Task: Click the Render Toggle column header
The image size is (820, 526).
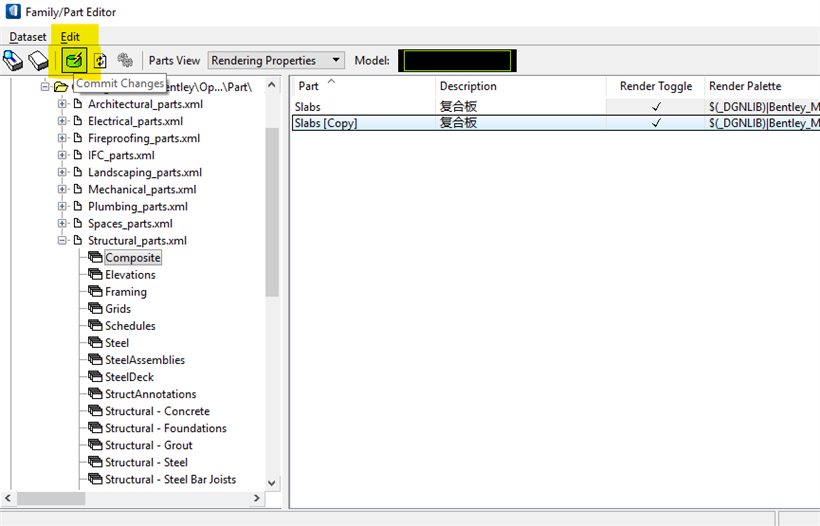Action: pos(655,86)
